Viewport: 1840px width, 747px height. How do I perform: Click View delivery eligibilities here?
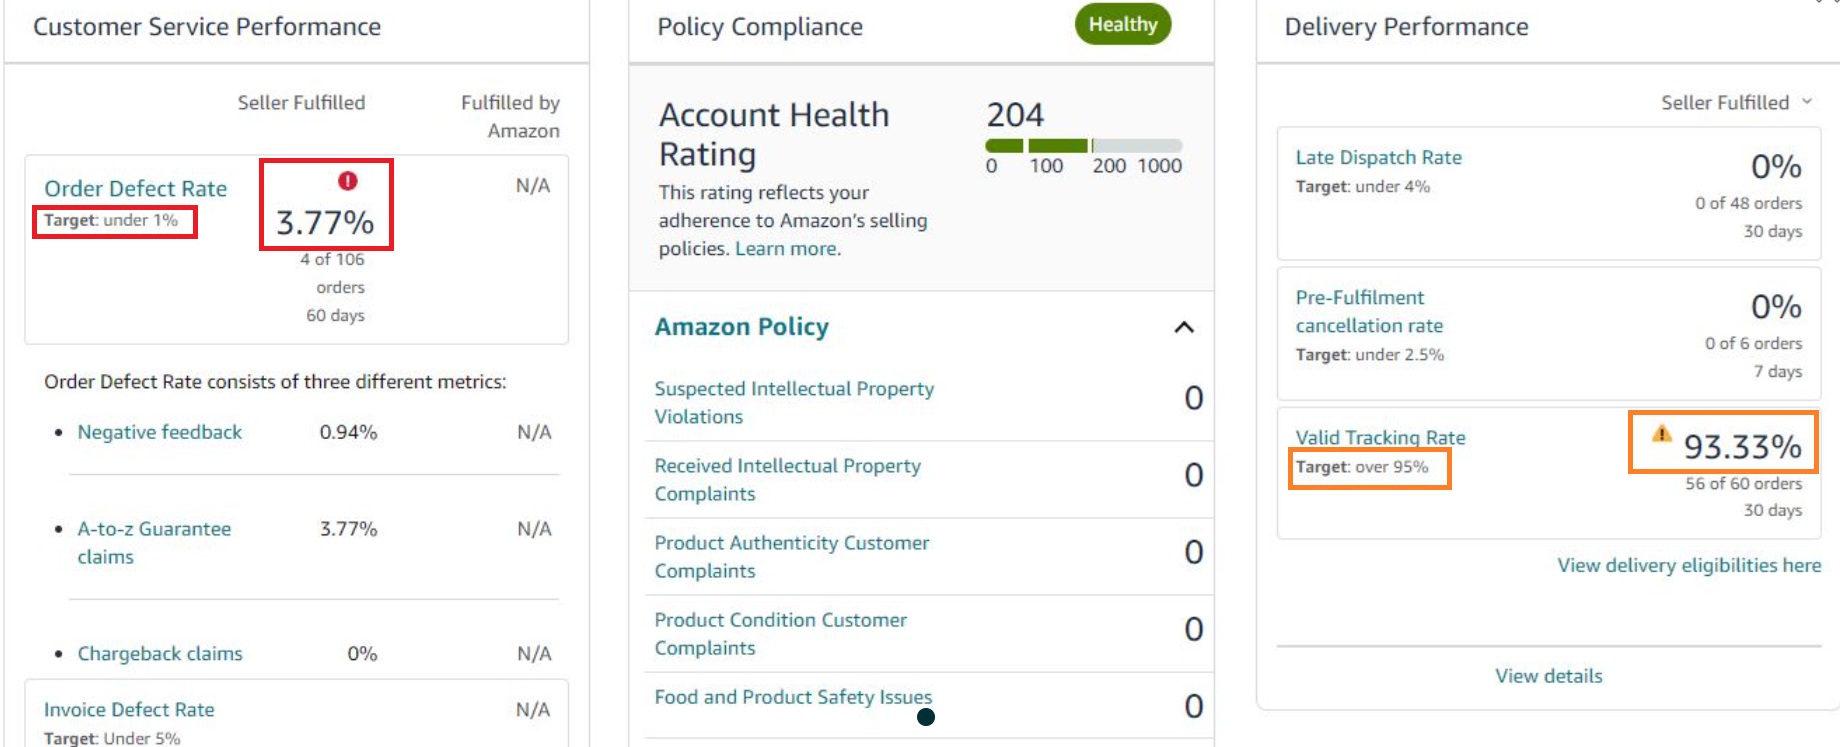[x=1689, y=565]
